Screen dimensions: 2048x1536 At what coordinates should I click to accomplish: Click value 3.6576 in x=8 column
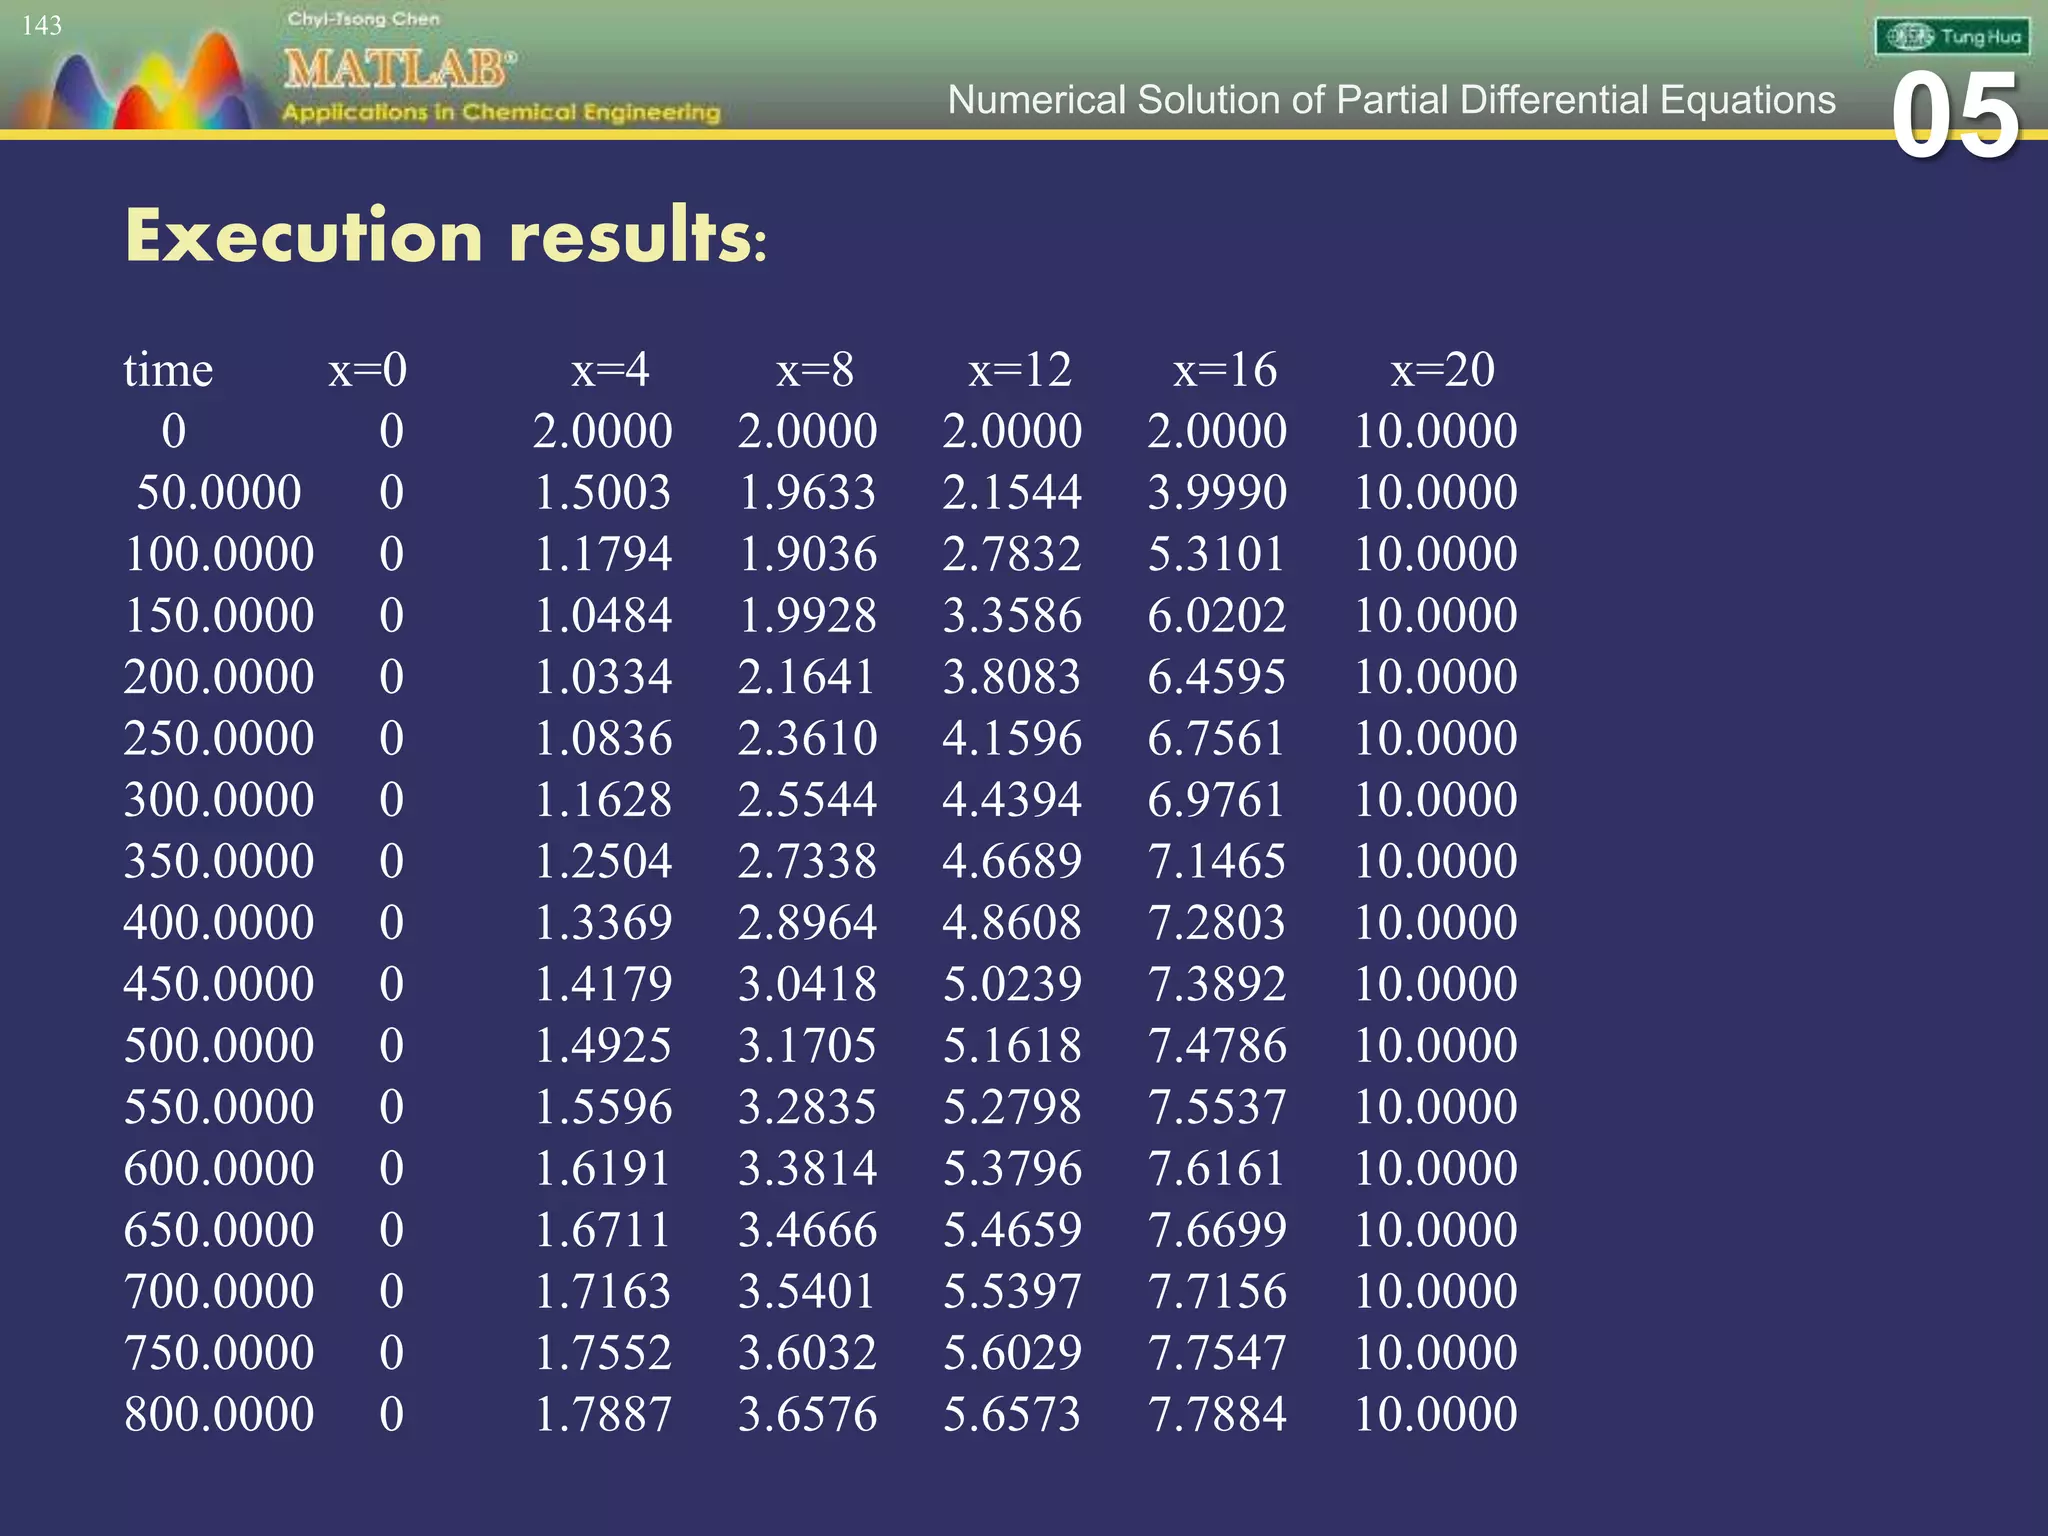[808, 1414]
